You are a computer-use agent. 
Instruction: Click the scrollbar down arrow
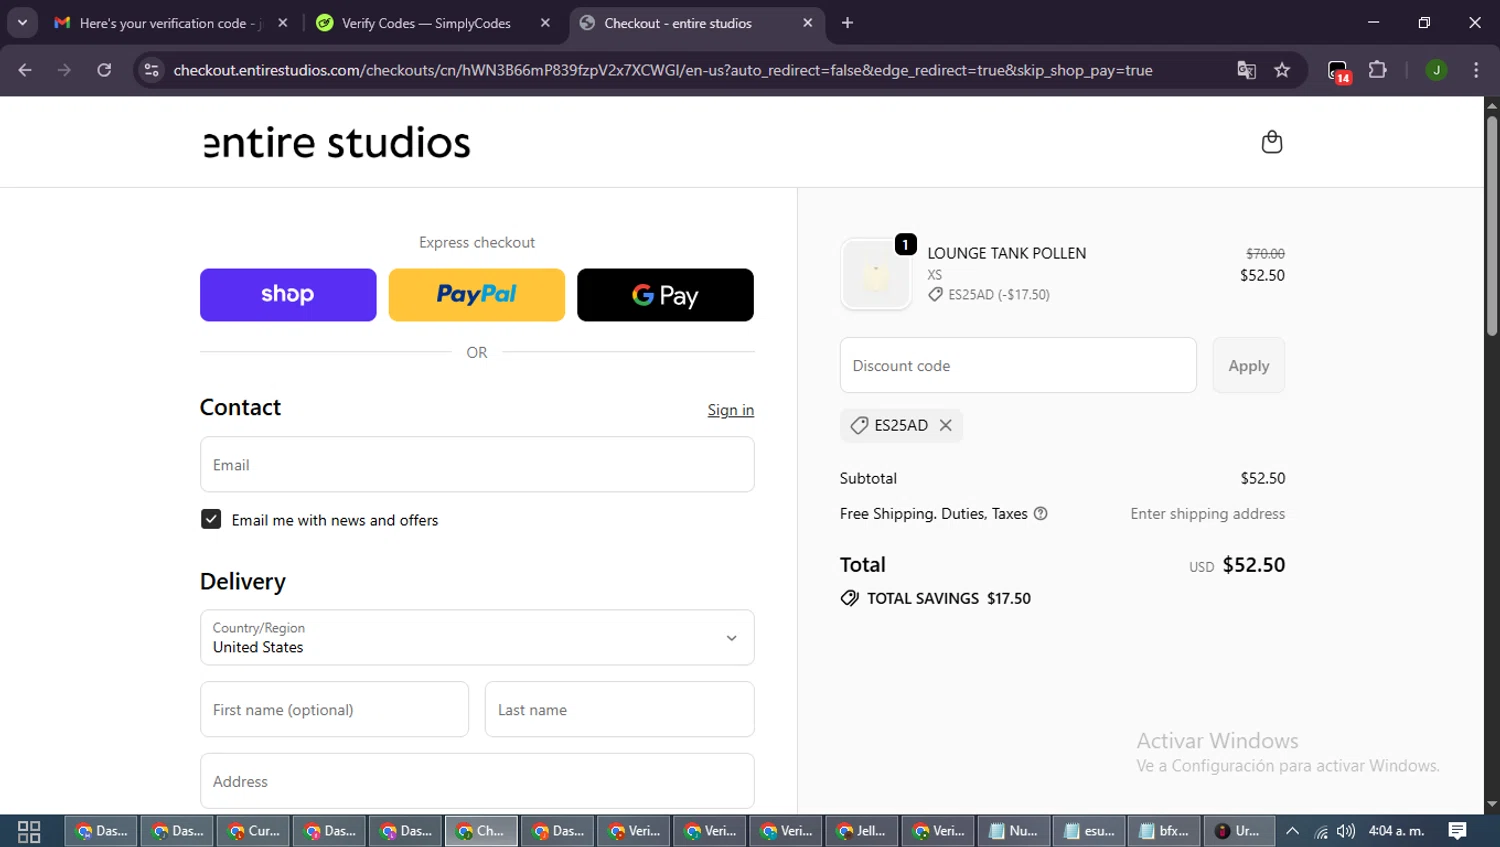1491,804
